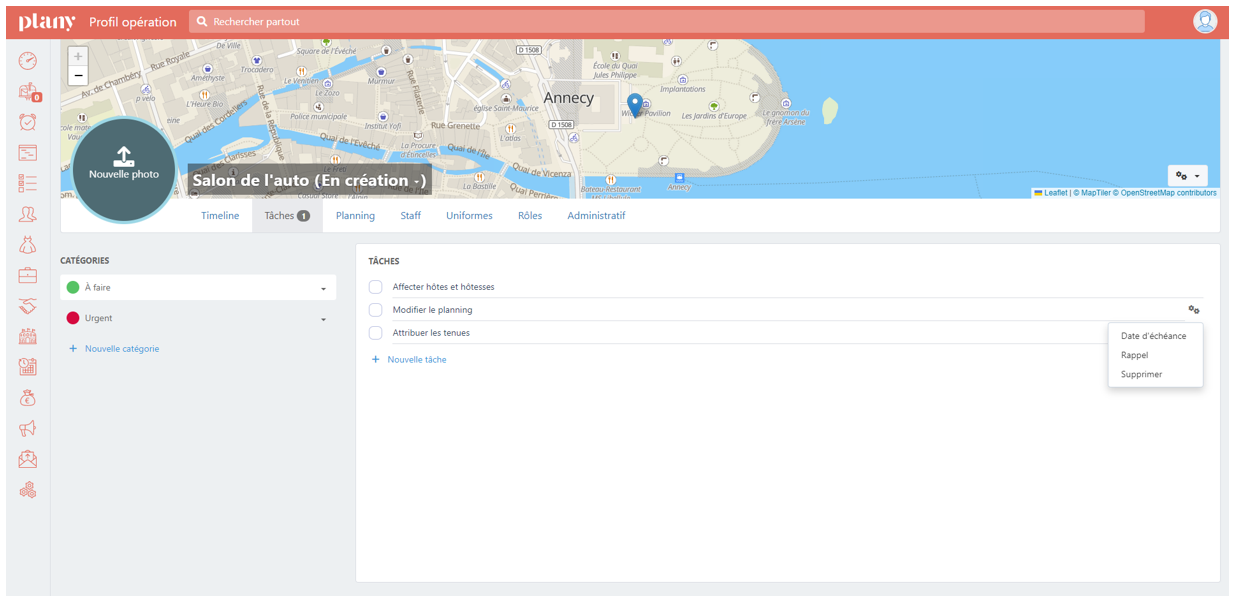The height and width of the screenshot is (601, 1235).
Task: Open the euro money bag icon
Action: [x=28, y=398]
